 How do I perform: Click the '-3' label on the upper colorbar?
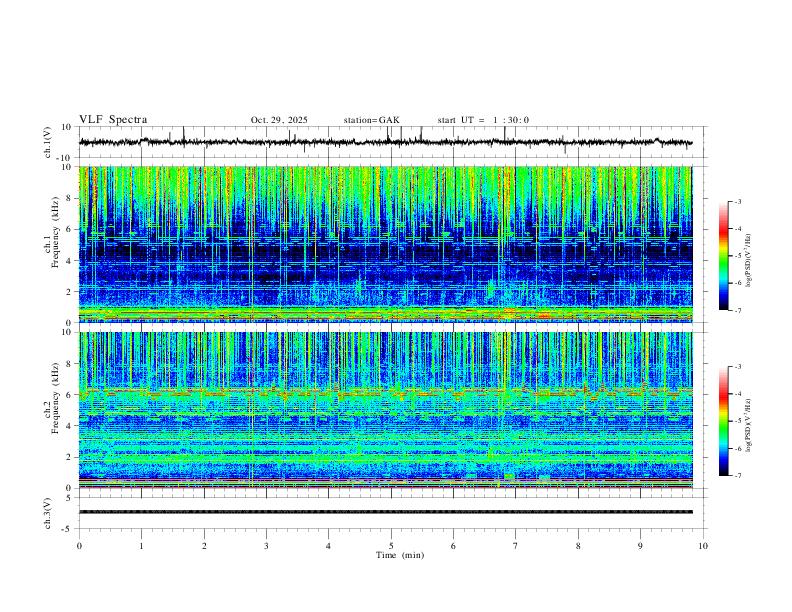pyautogui.click(x=737, y=201)
